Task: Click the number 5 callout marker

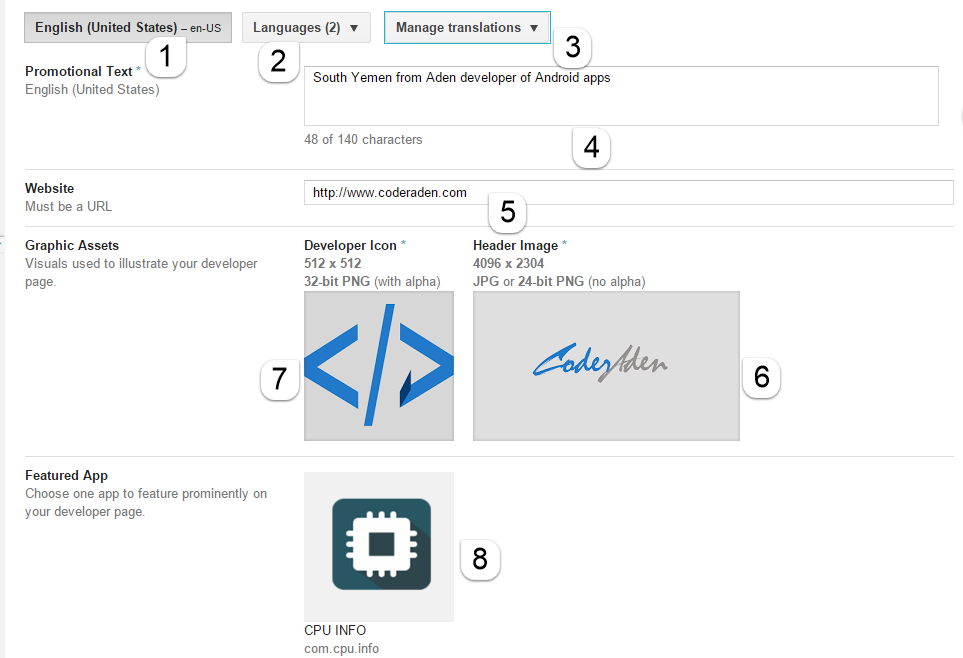Action: [507, 213]
